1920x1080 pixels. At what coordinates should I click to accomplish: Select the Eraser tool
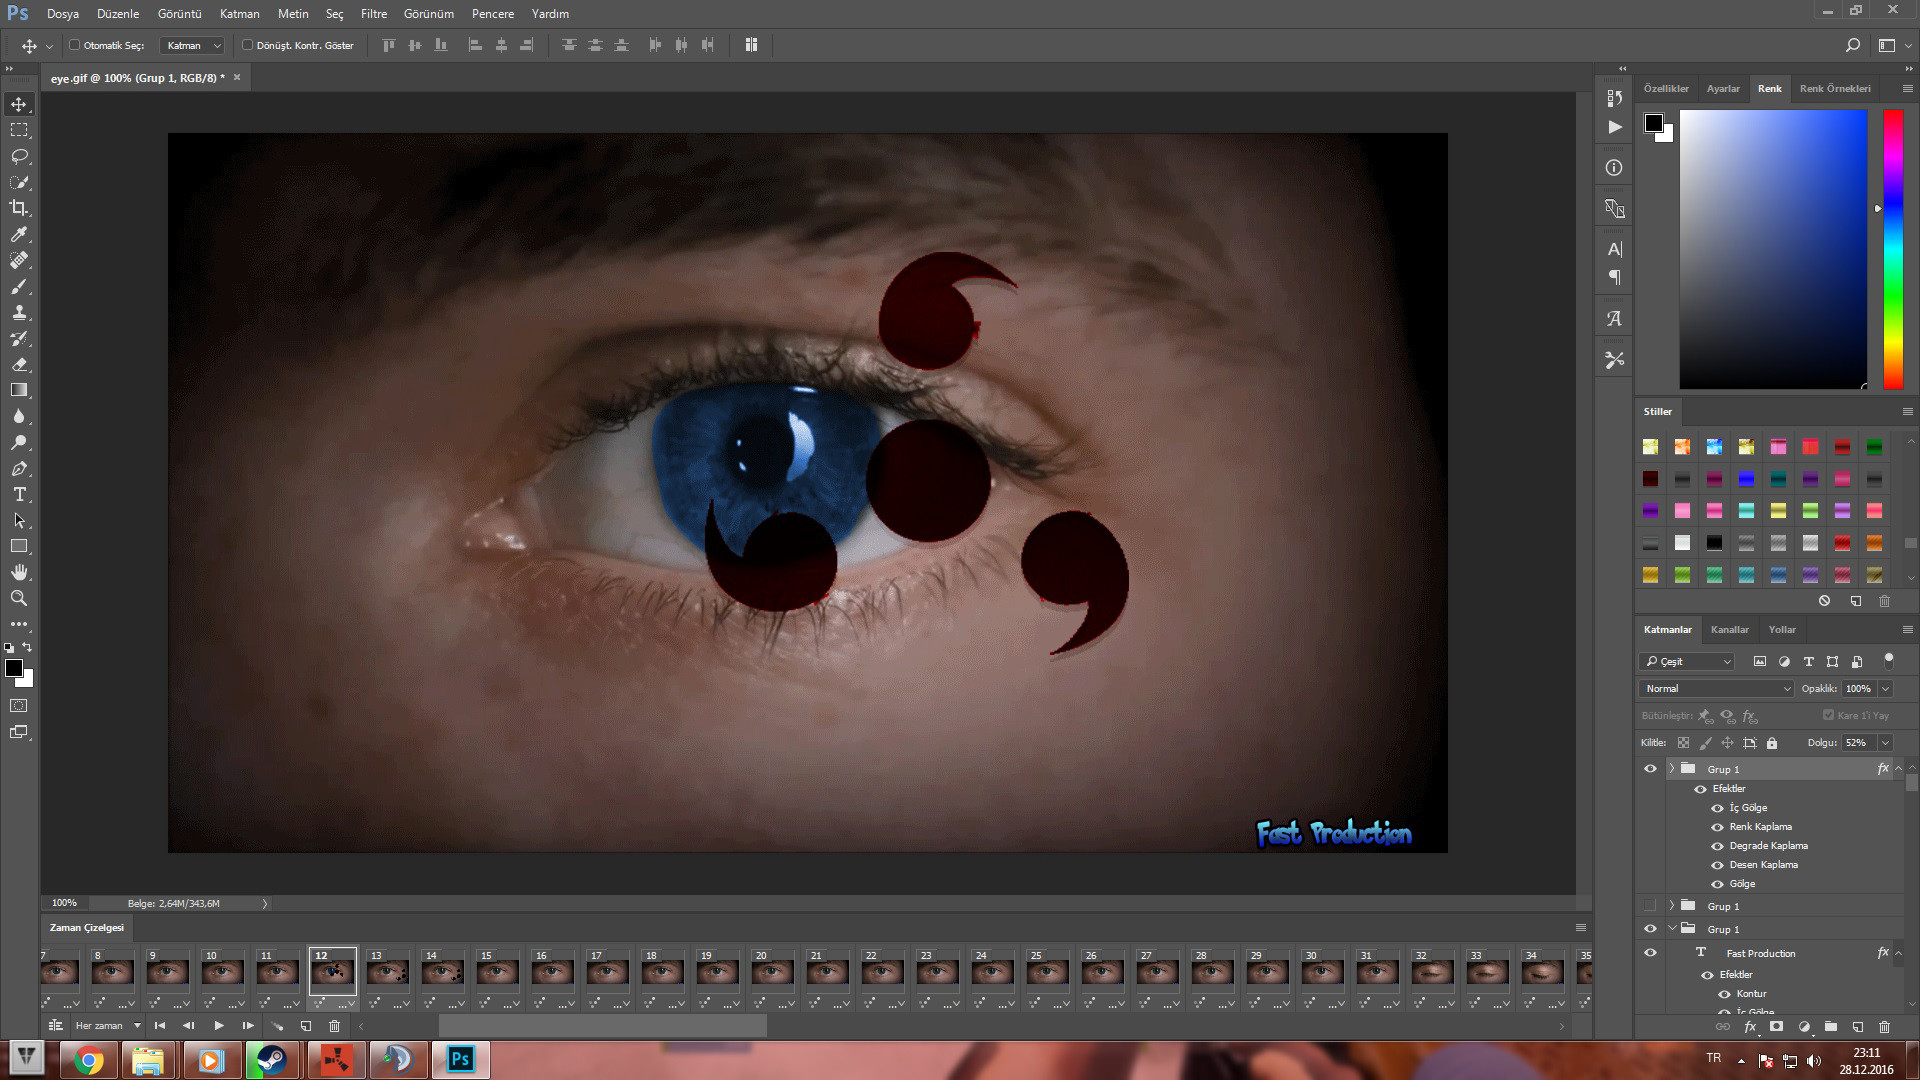(x=19, y=364)
